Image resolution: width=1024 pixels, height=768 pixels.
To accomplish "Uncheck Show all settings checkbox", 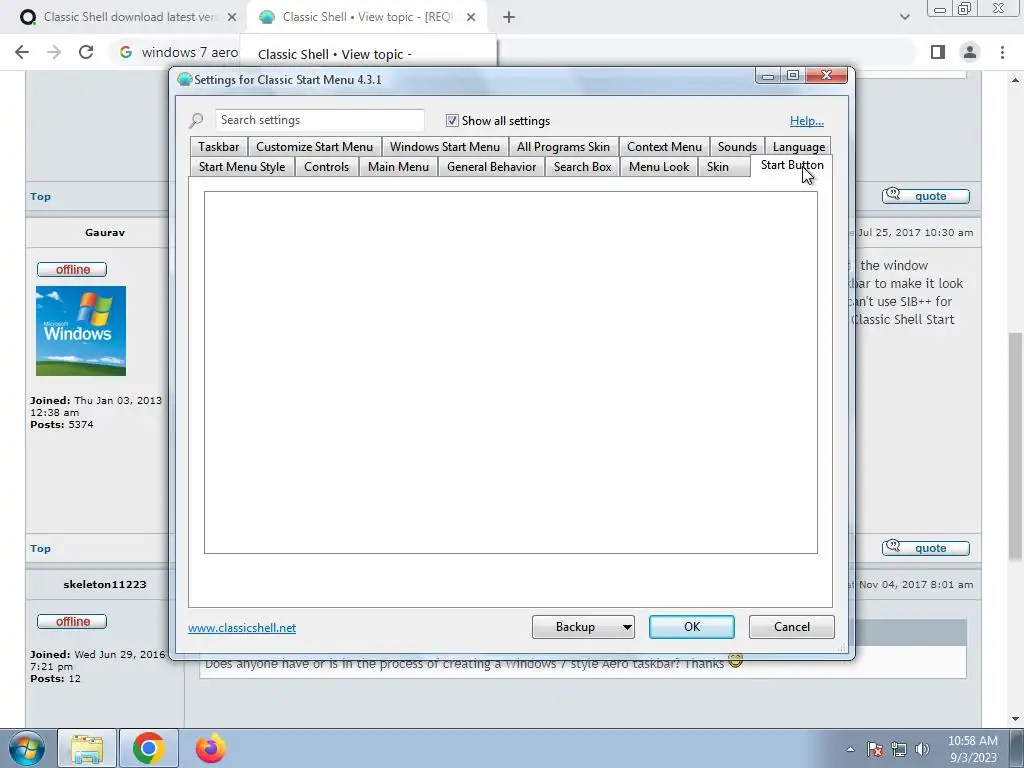I will [452, 120].
